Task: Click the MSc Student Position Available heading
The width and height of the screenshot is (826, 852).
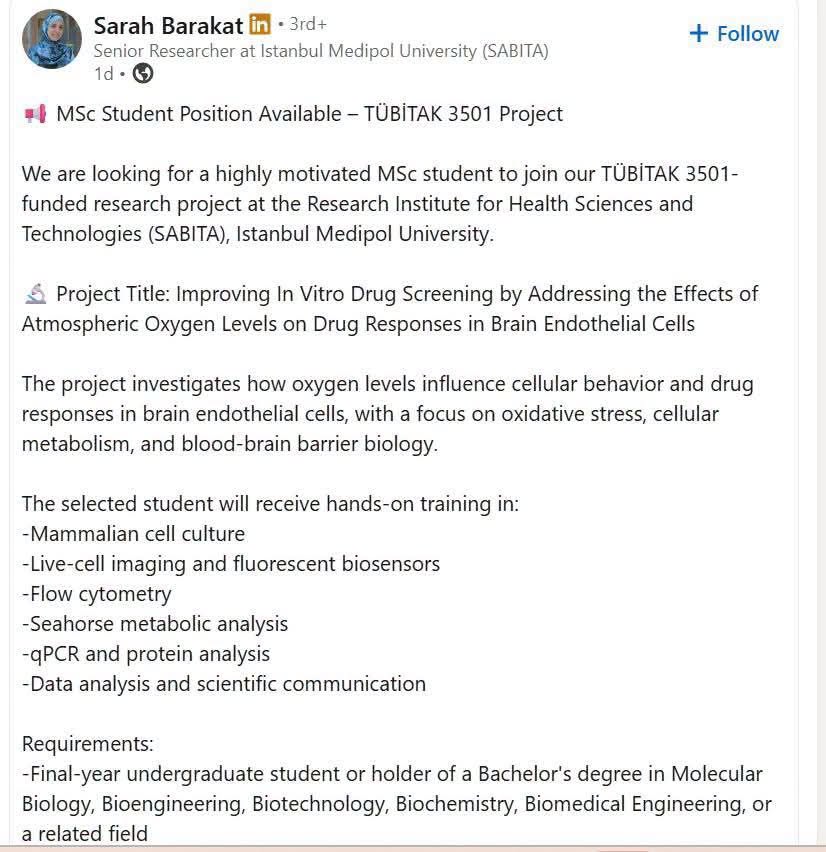Action: tap(309, 114)
